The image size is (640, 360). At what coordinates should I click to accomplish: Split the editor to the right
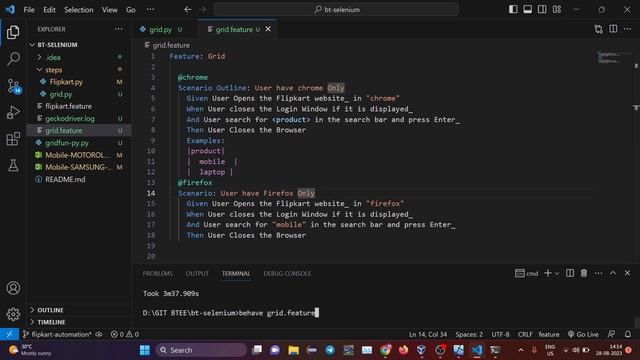[x=613, y=29]
